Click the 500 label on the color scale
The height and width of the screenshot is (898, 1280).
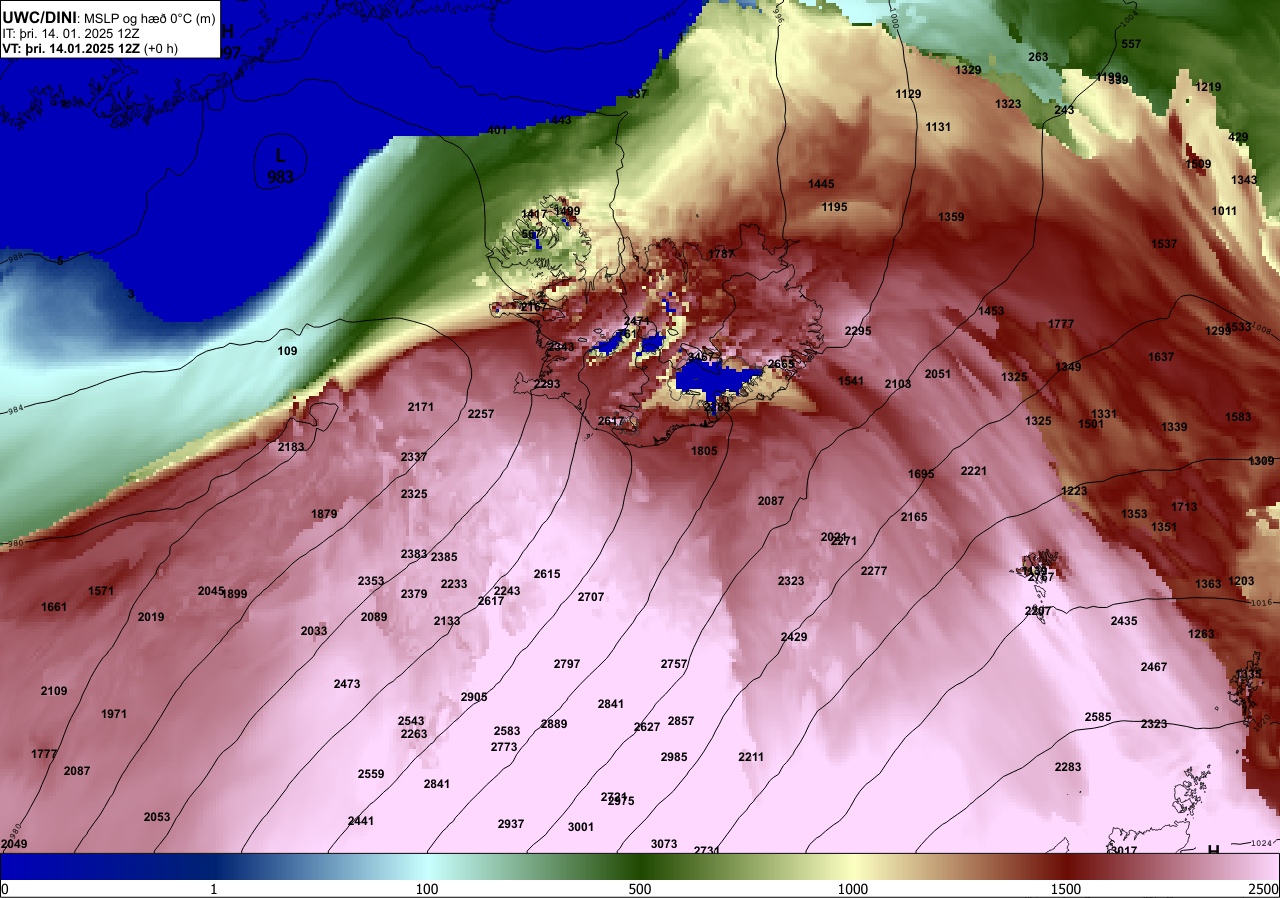pos(640,889)
